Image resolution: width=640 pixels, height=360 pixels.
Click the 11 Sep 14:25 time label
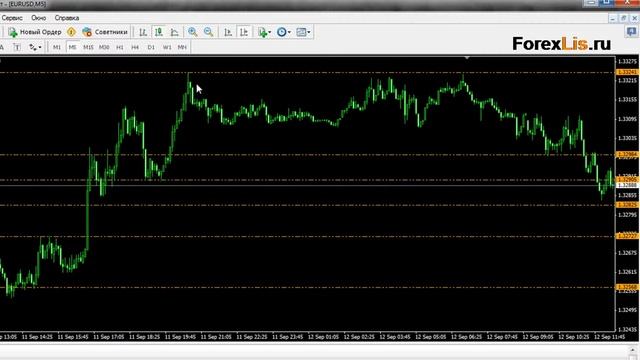click(x=37, y=337)
